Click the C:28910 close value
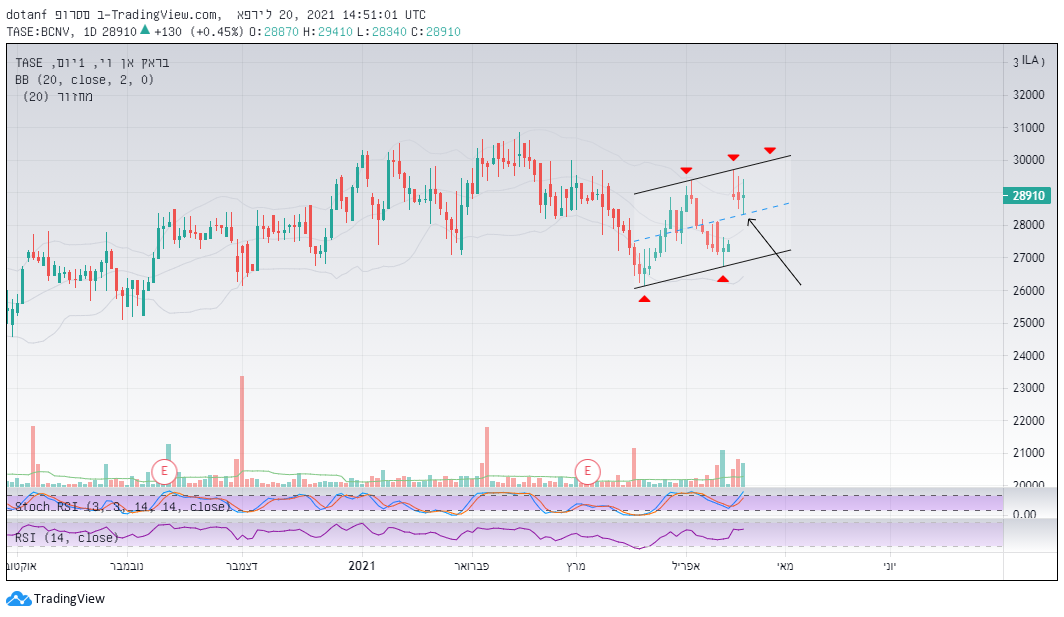 point(436,32)
